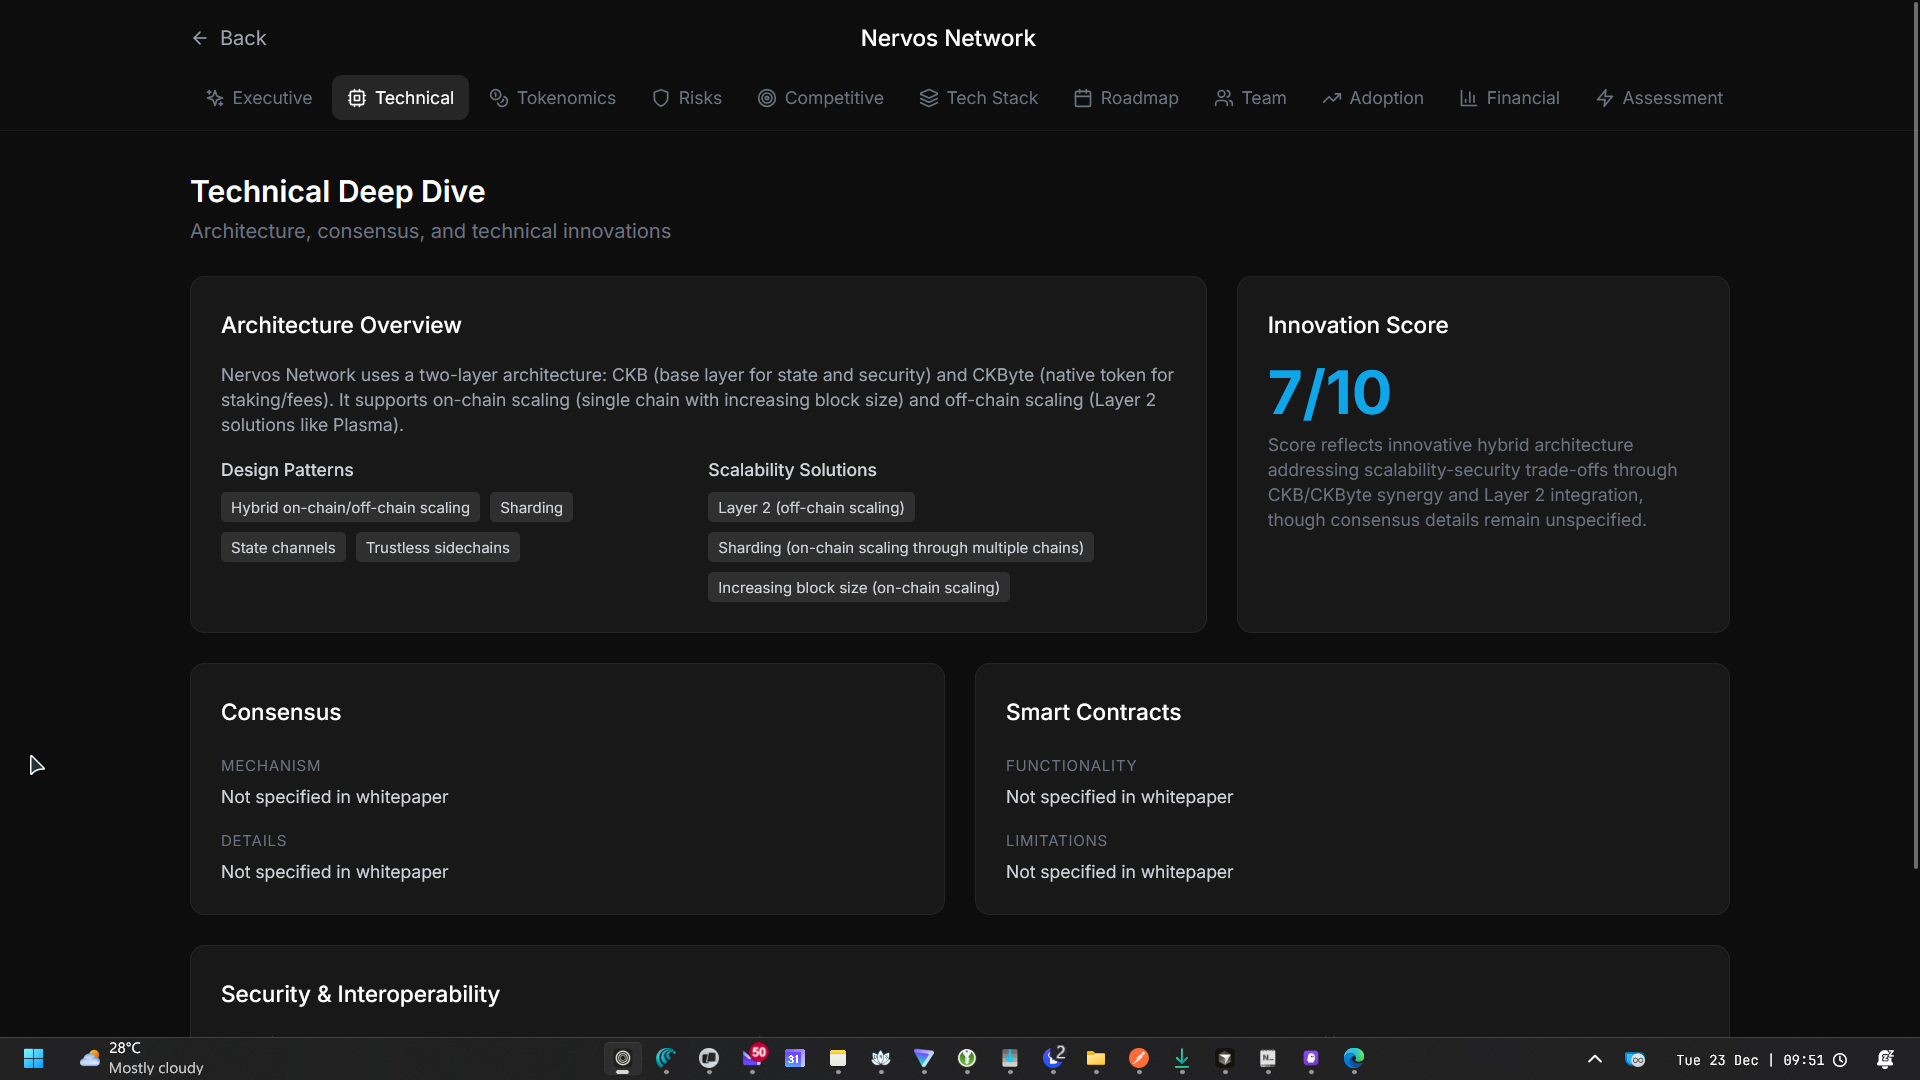
Task: Click the Assessment lightning bolt icon
Action: pyautogui.click(x=1605, y=98)
